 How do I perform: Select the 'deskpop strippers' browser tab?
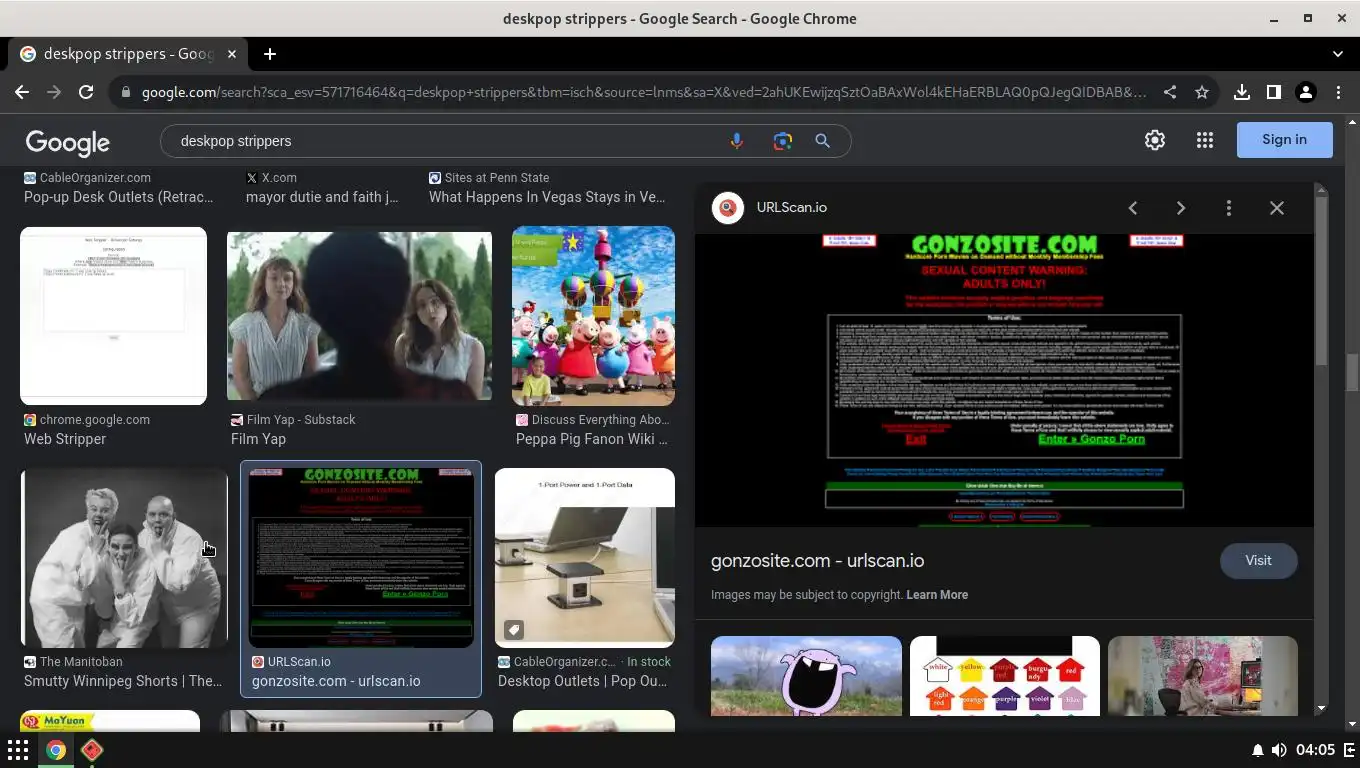129,54
